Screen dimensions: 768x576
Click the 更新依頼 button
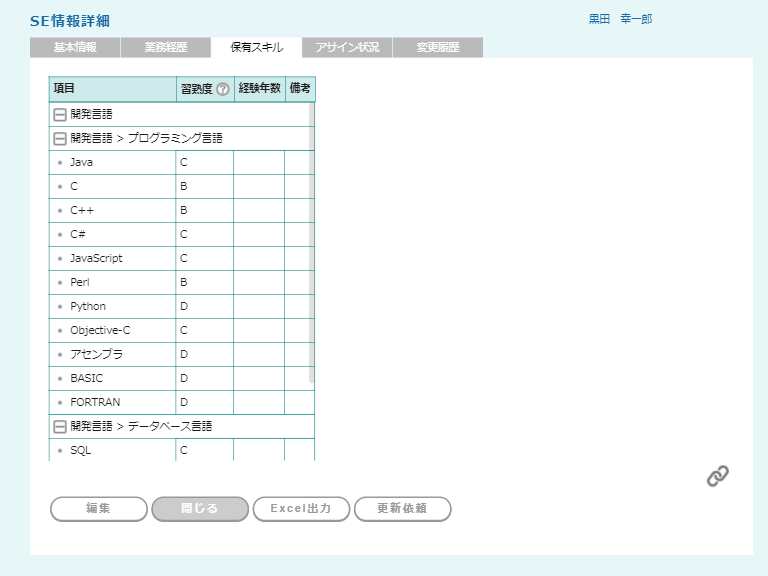pyautogui.click(x=402, y=509)
